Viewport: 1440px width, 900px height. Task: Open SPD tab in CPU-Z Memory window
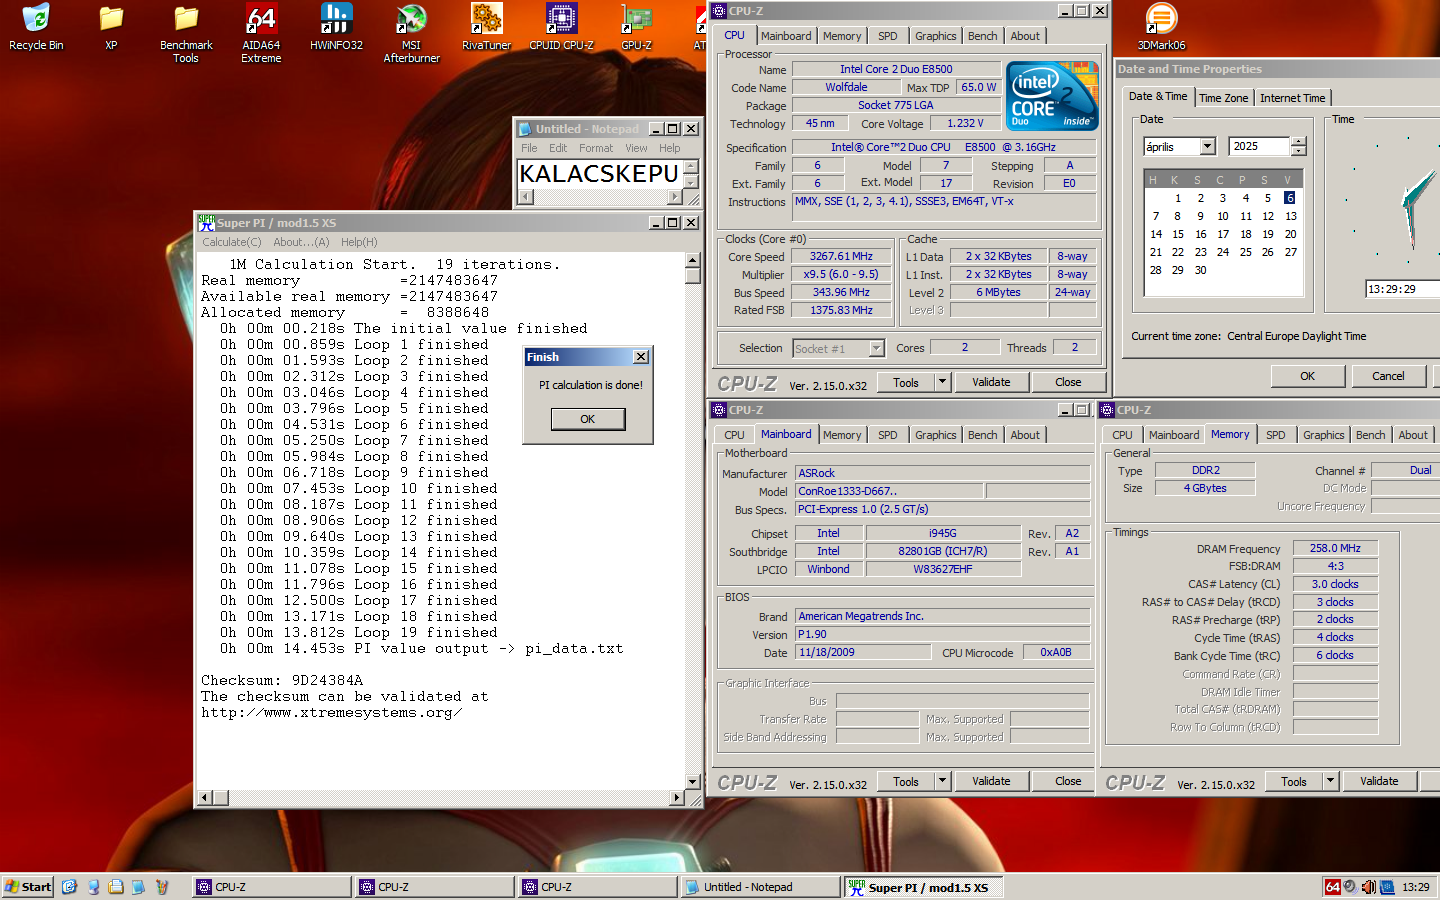coord(1275,435)
